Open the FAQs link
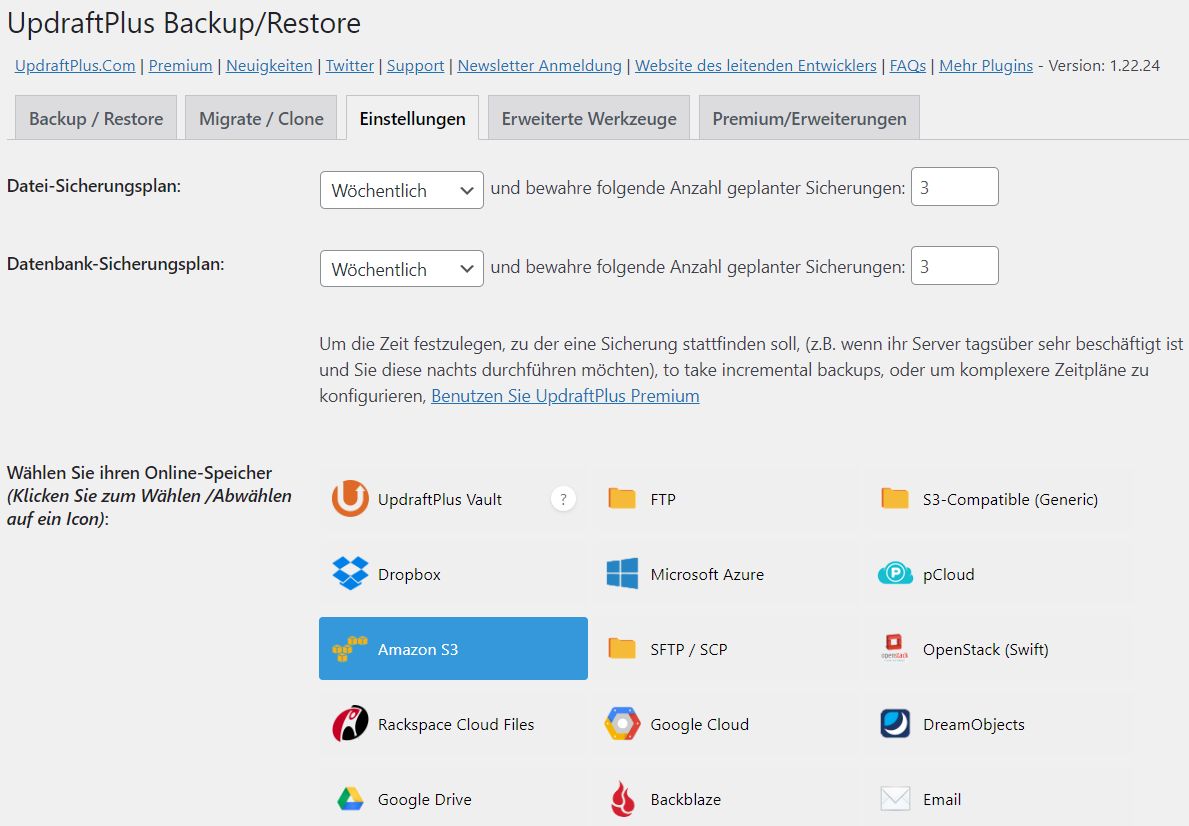This screenshot has width=1189, height=826. (908, 66)
